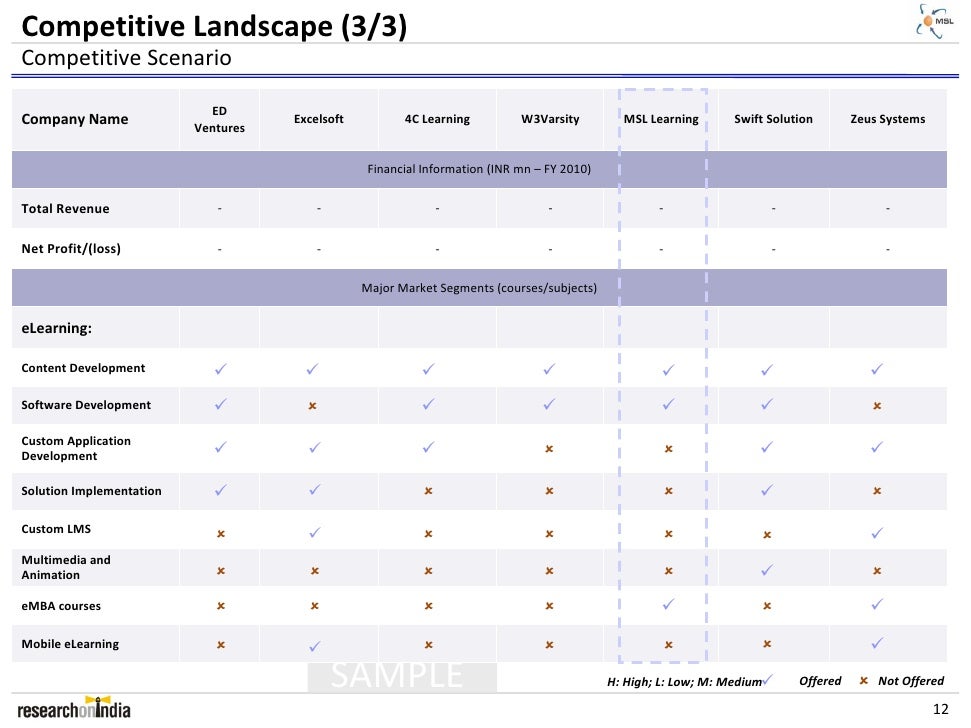Select the Zeus Systems column header

(x=887, y=119)
